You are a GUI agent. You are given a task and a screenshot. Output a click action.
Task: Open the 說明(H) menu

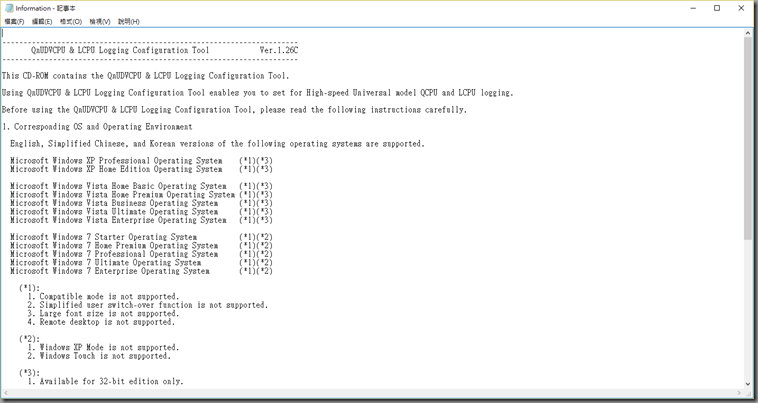pyautogui.click(x=129, y=22)
